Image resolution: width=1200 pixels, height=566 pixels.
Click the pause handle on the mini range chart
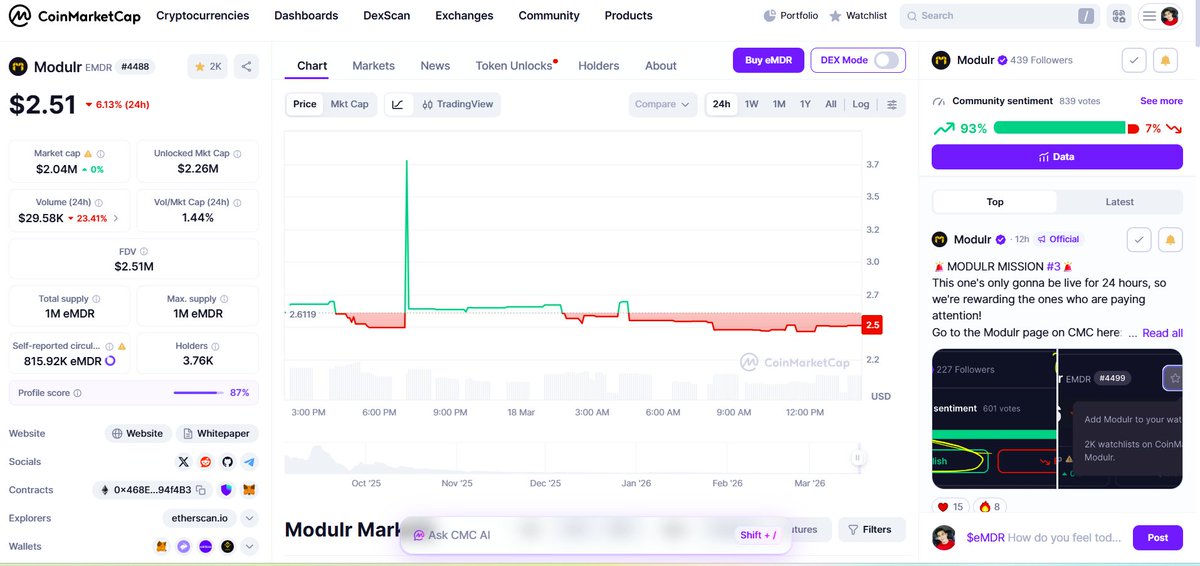[857, 458]
